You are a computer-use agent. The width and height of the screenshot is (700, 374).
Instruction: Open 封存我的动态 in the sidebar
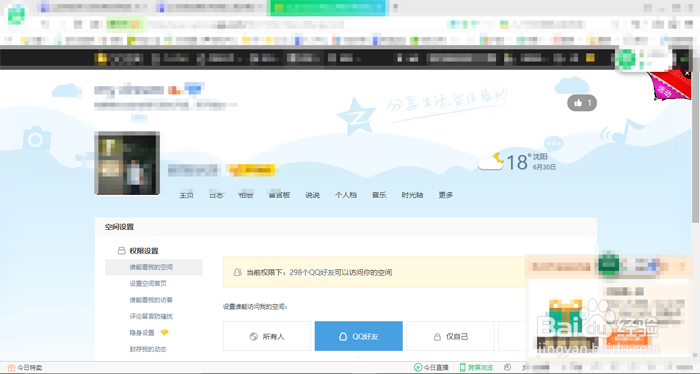coord(148,349)
